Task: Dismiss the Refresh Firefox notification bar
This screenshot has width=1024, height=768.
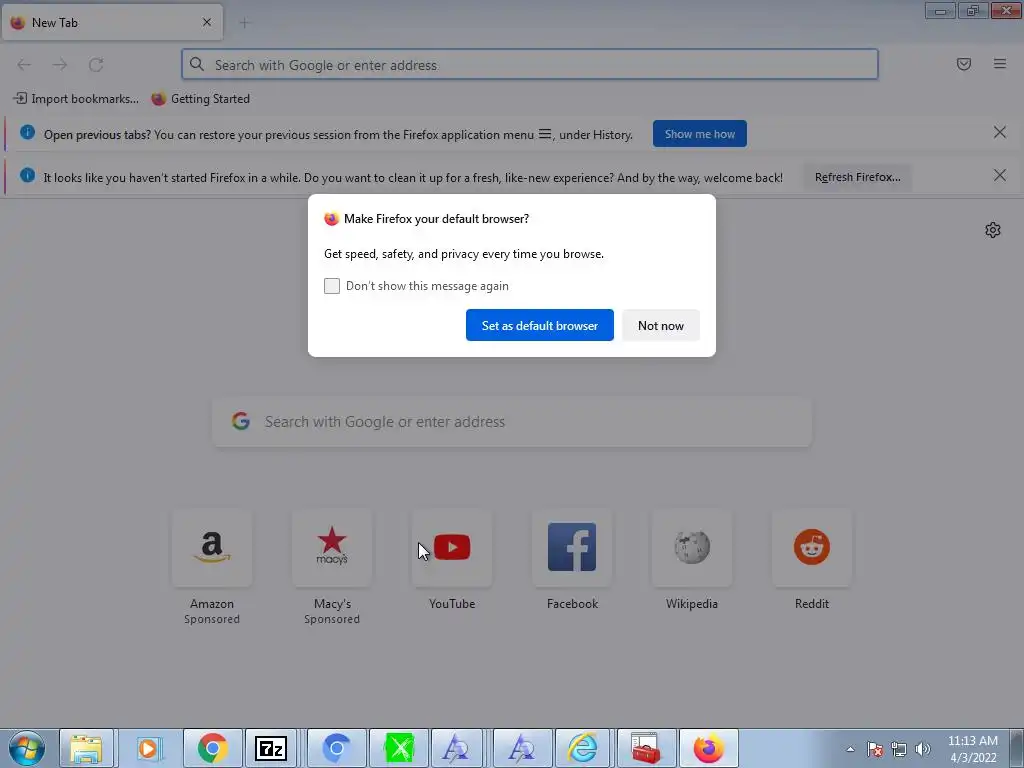Action: [x=1000, y=176]
